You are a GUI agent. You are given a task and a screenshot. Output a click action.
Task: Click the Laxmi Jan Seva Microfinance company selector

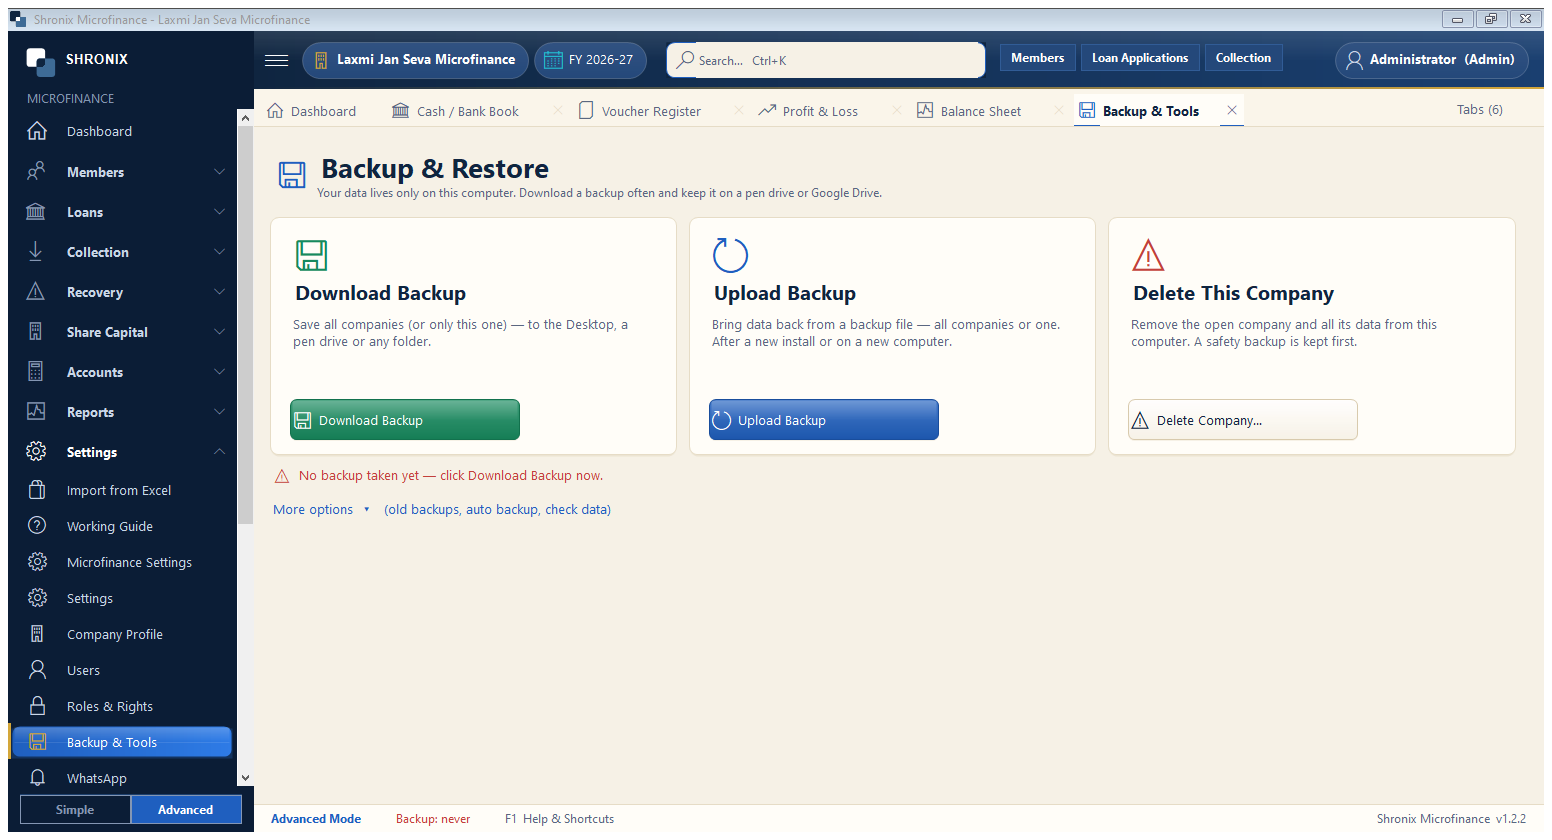pos(415,60)
